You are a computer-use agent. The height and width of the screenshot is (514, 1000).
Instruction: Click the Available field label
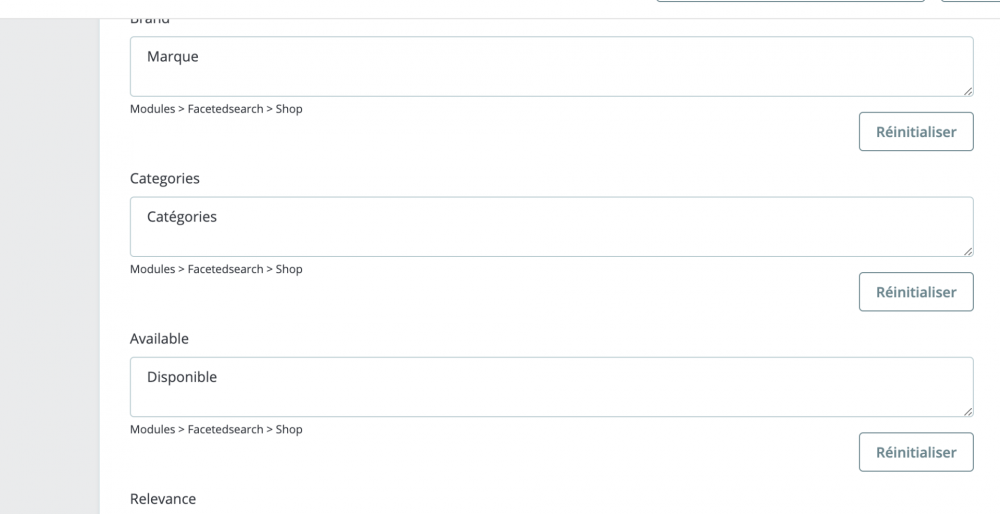click(159, 339)
